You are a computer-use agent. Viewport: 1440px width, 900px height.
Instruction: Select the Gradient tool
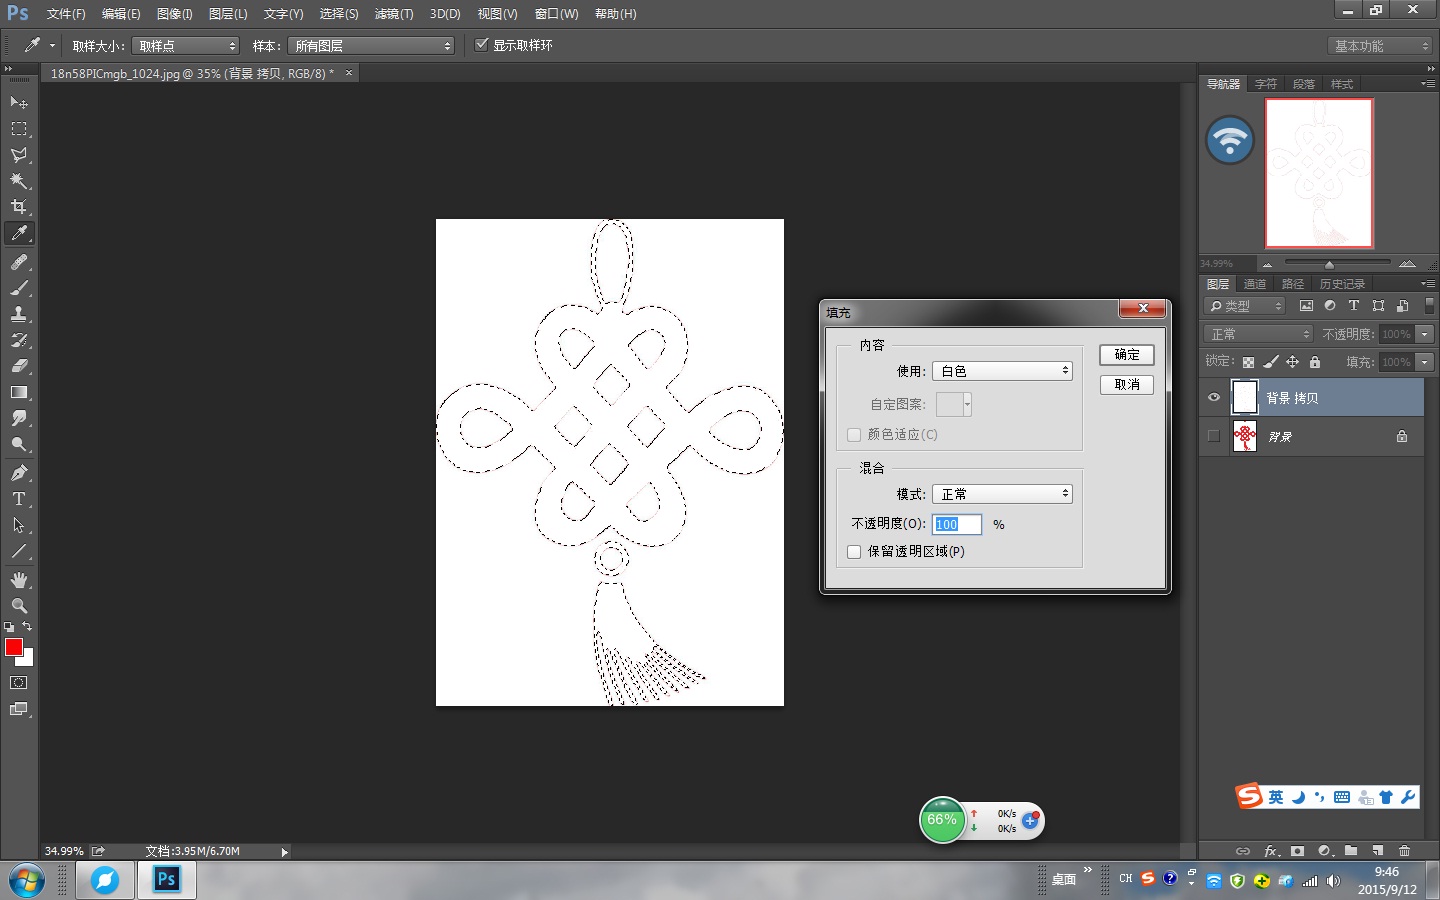pos(19,392)
